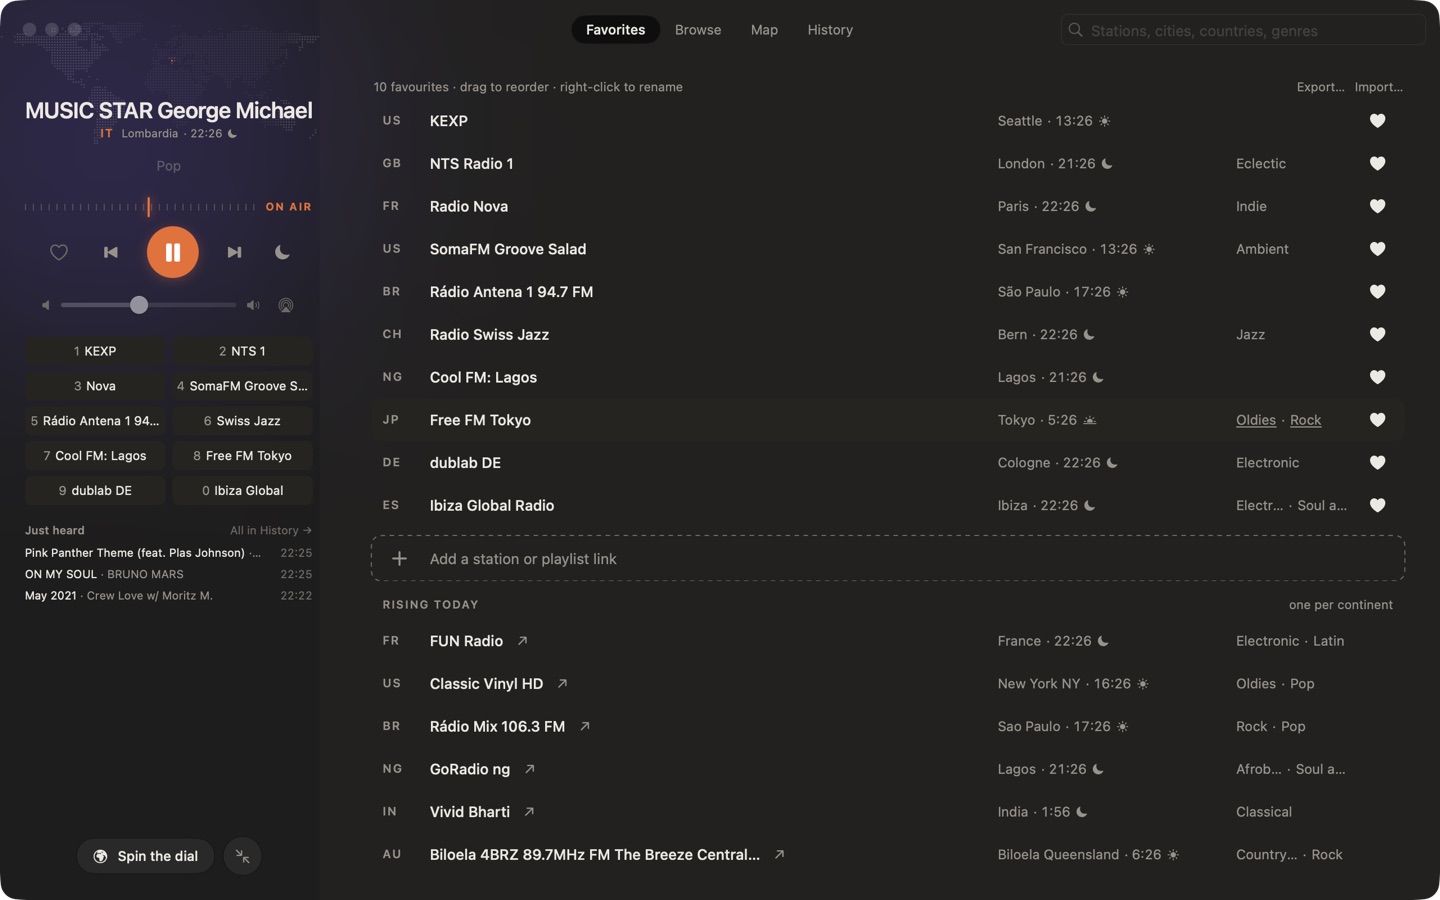Go to the previous station
This screenshot has width=1440, height=900.
[111, 252]
